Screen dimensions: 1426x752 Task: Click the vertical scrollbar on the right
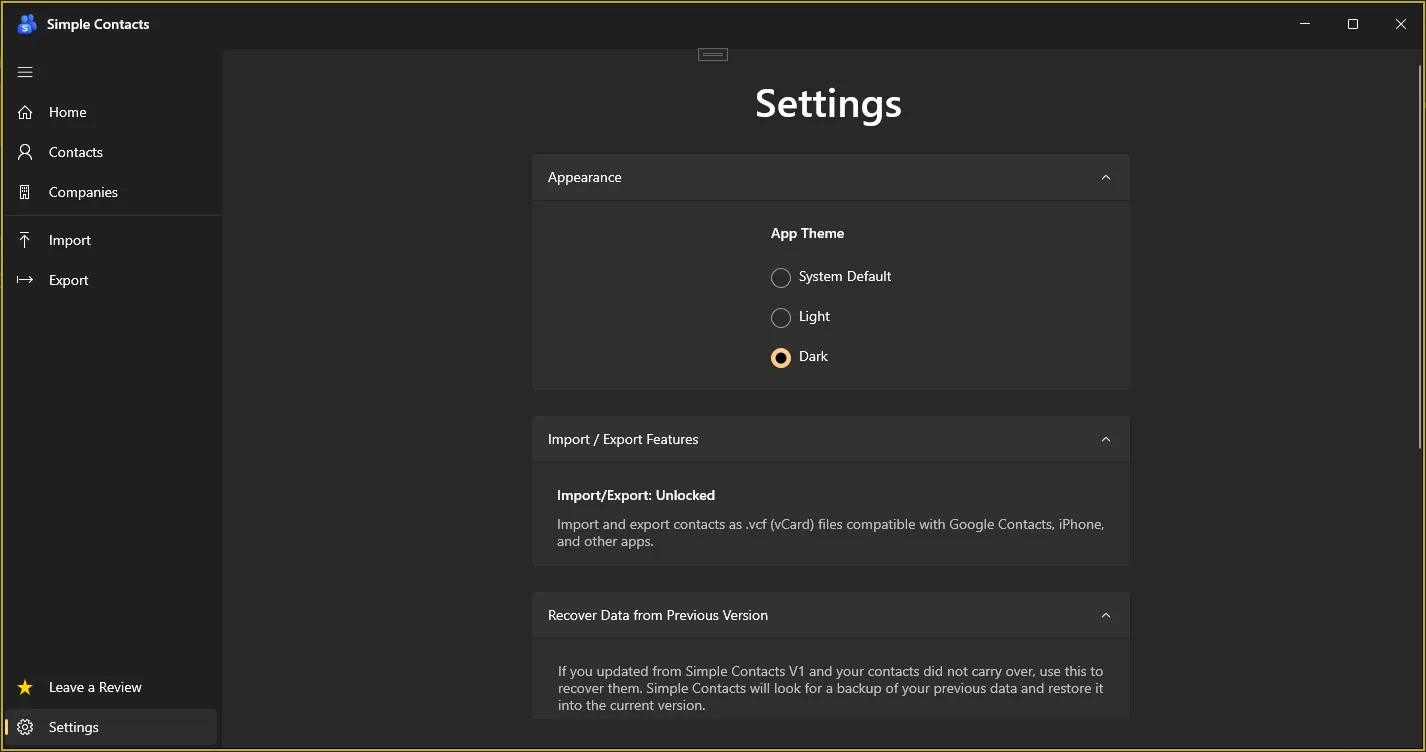coord(1421,255)
